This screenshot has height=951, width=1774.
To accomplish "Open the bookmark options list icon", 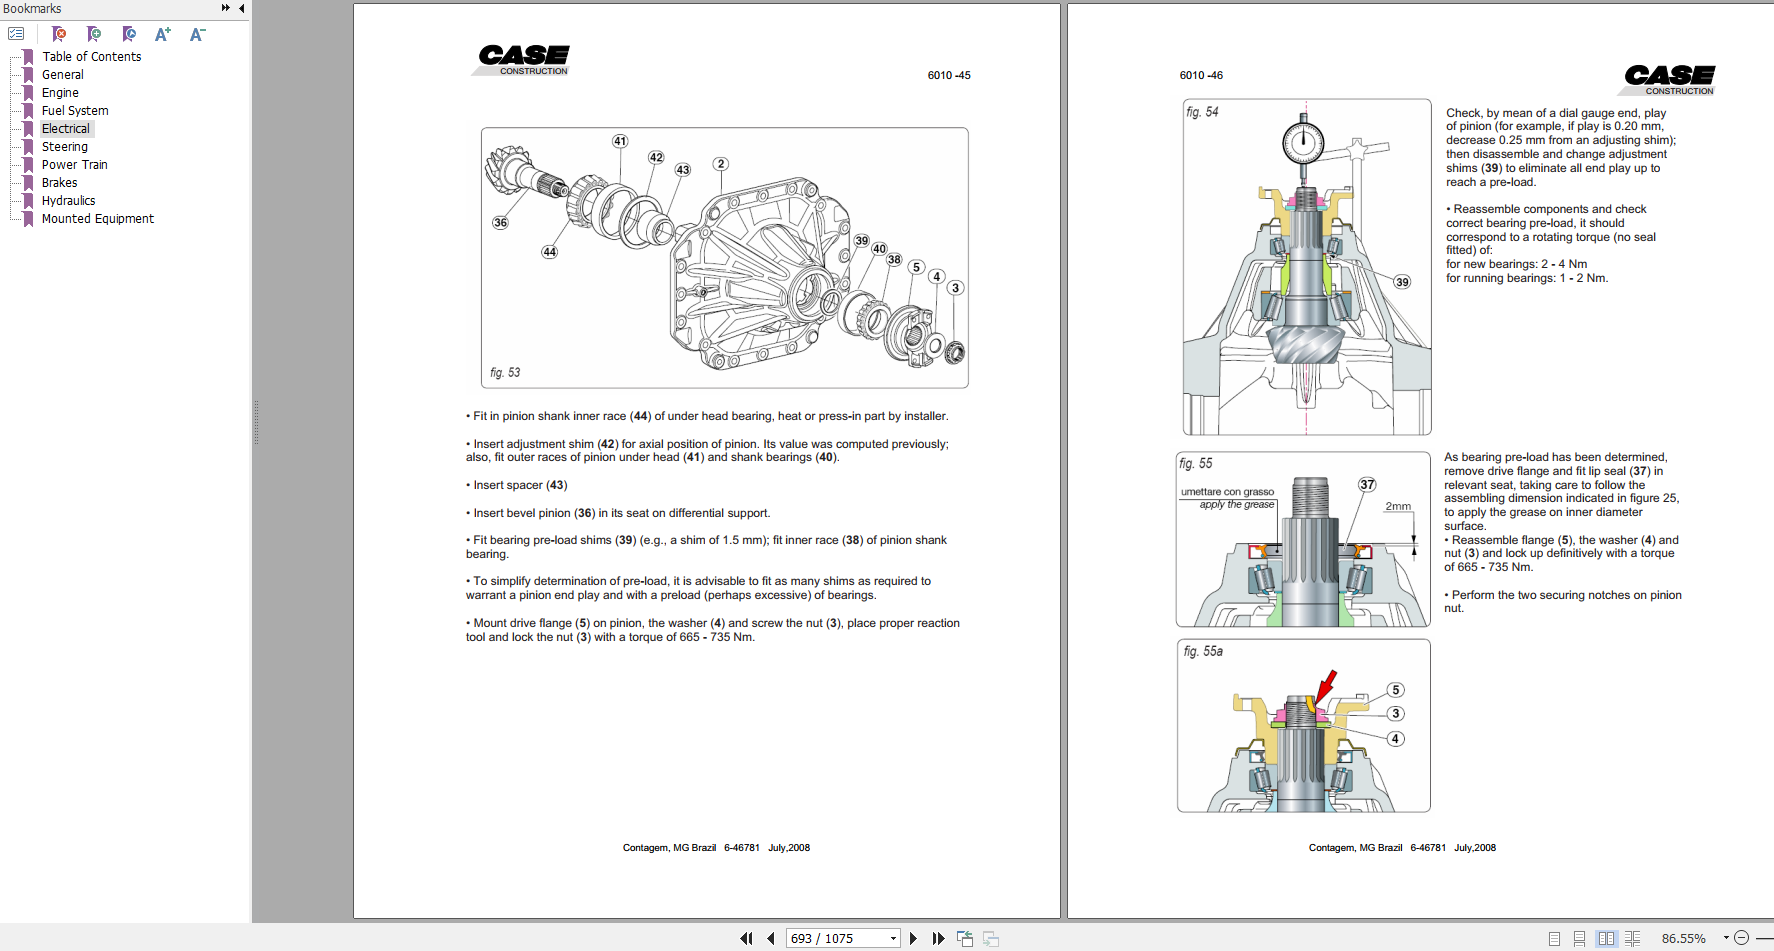I will pyautogui.click(x=16, y=34).
